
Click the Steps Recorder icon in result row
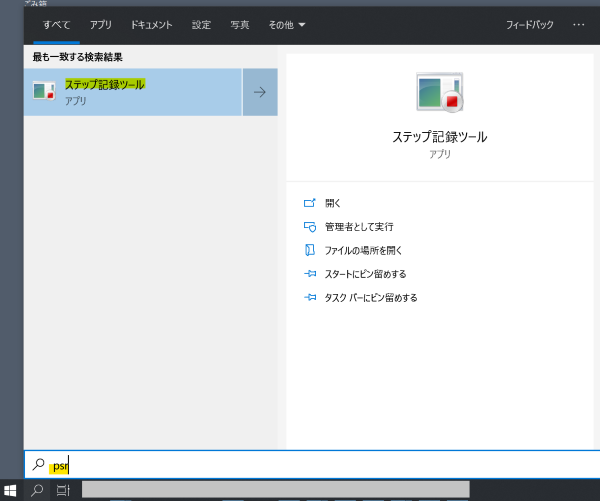pos(44,91)
